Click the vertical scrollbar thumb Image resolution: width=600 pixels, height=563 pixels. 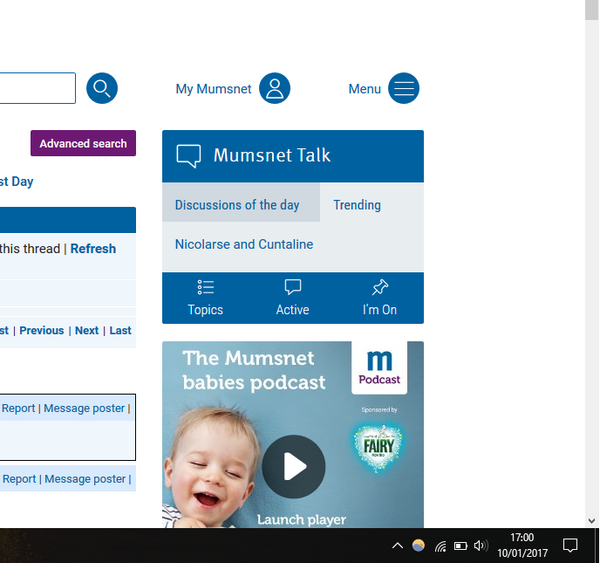click(x=592, y=10)
